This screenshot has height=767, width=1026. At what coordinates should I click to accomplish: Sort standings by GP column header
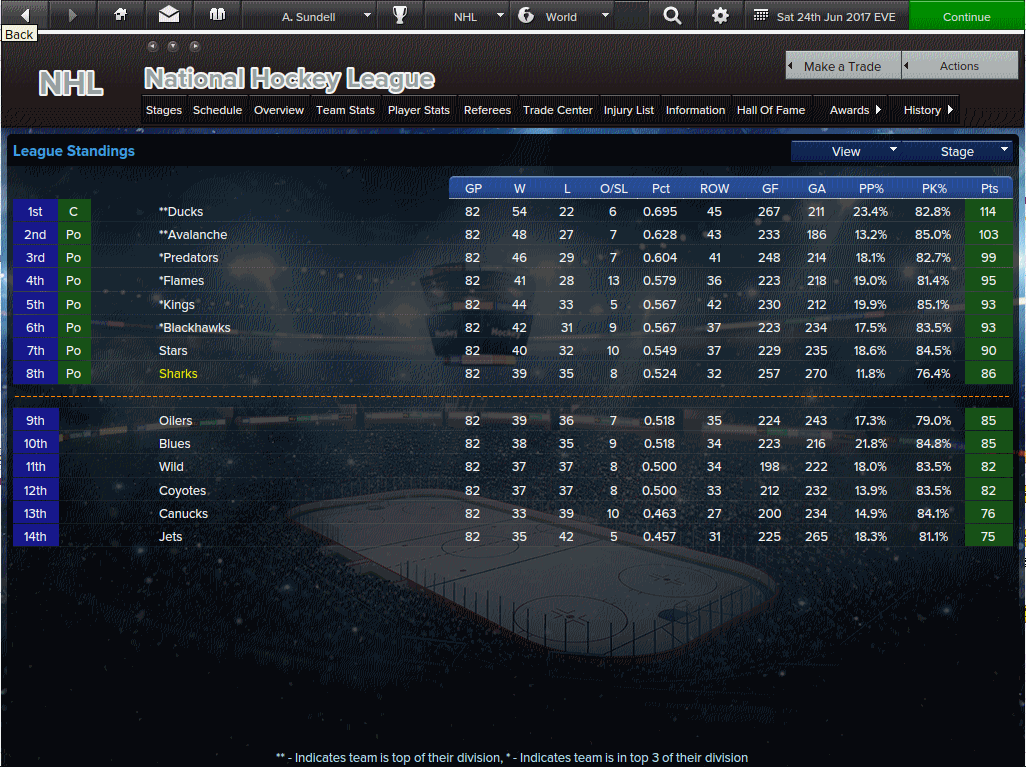coord(473,188)
